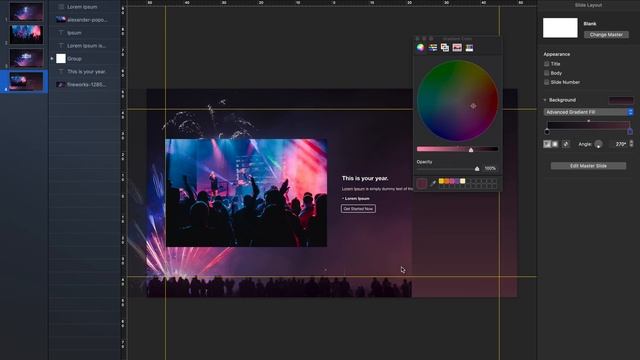Click the alexander-popo layer image icon
The image size is (640, 360).
point(61,20)
